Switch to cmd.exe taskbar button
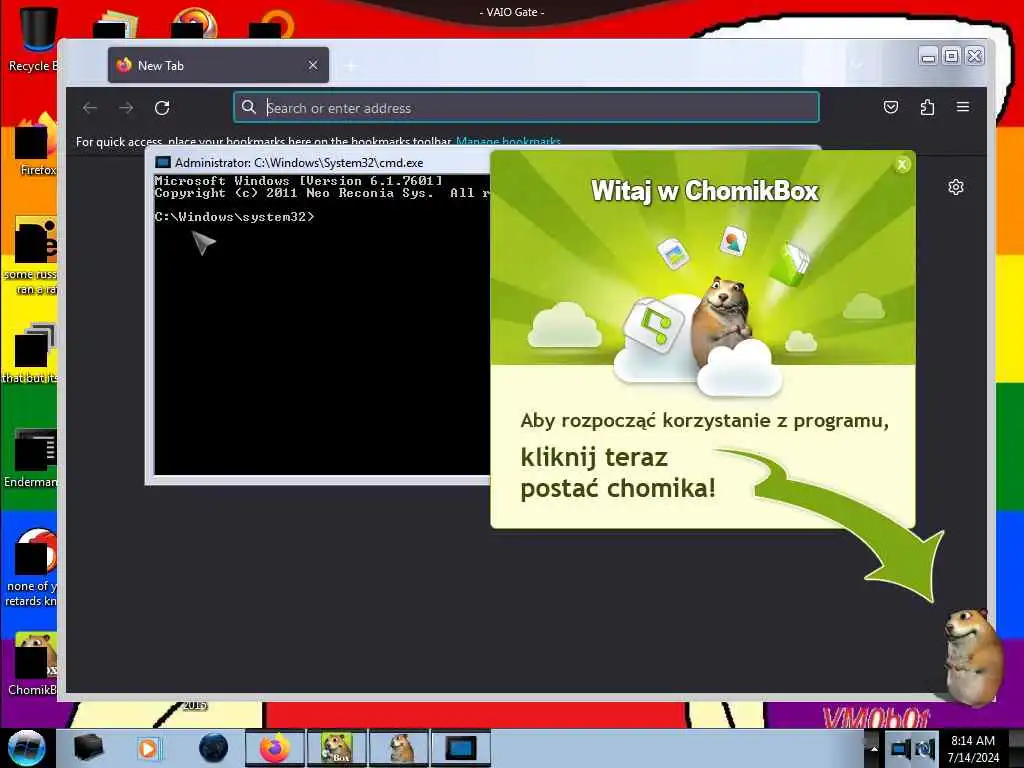 tap(461, 748)
